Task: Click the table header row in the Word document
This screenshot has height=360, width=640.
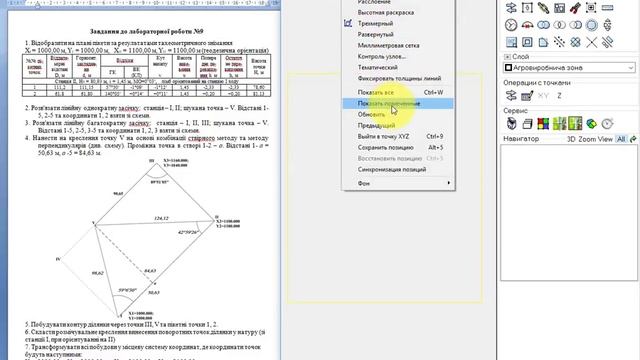Action: tap(147, 66)
